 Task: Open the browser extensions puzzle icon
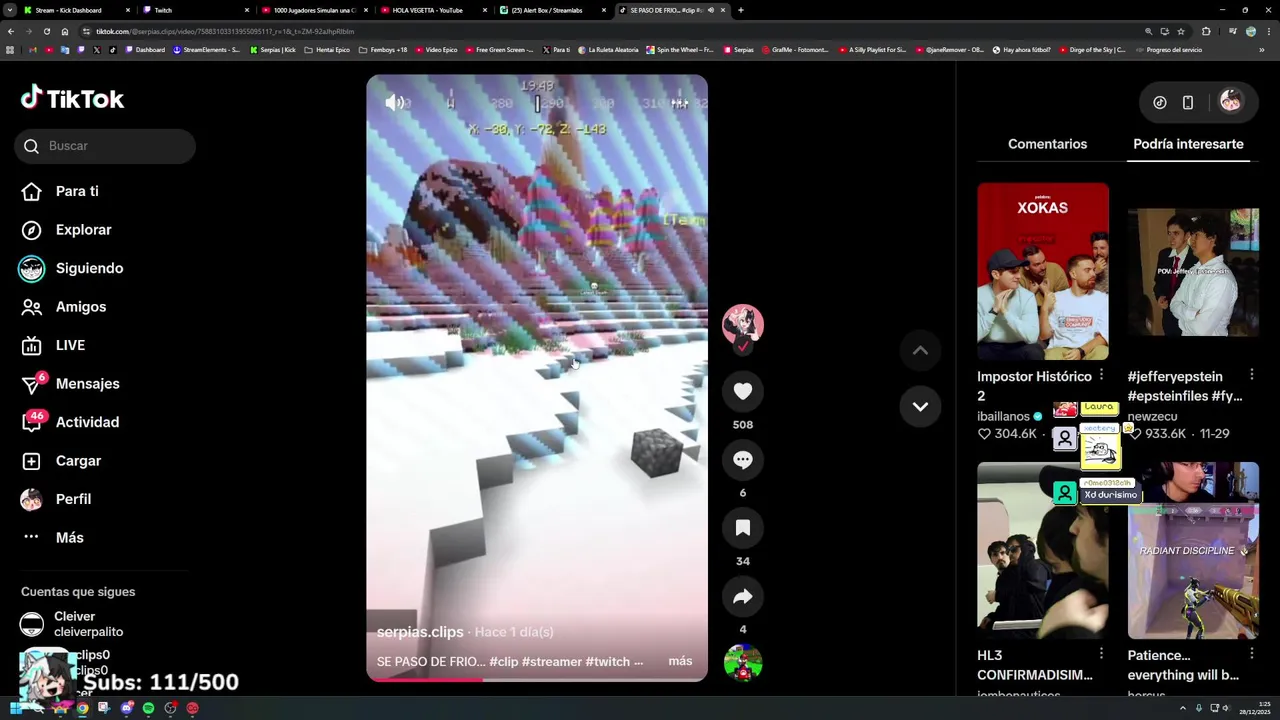click(x=1206, y=31)
